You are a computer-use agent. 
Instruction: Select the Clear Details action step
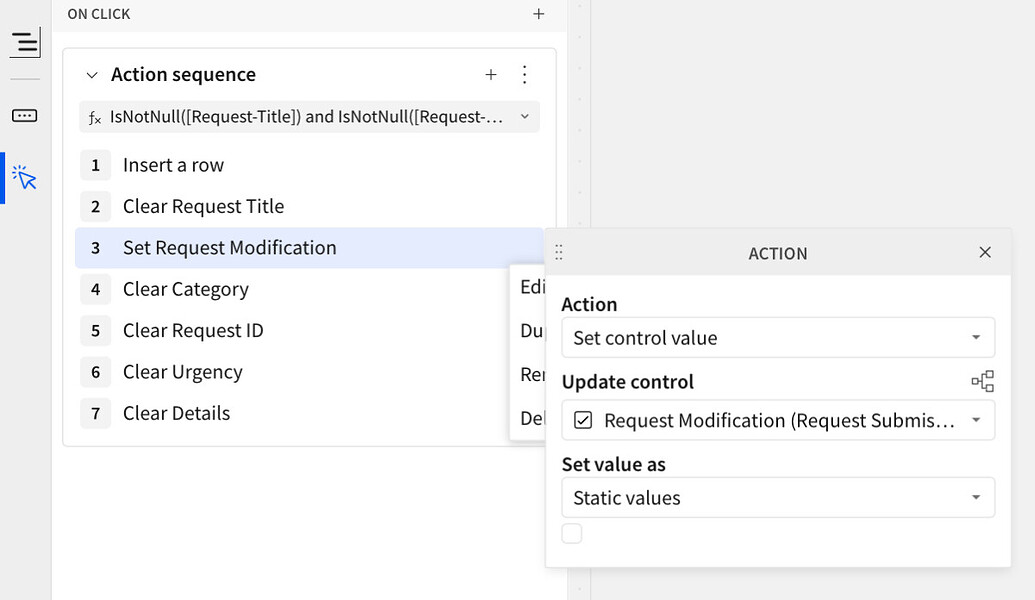(x=176, y=413)
